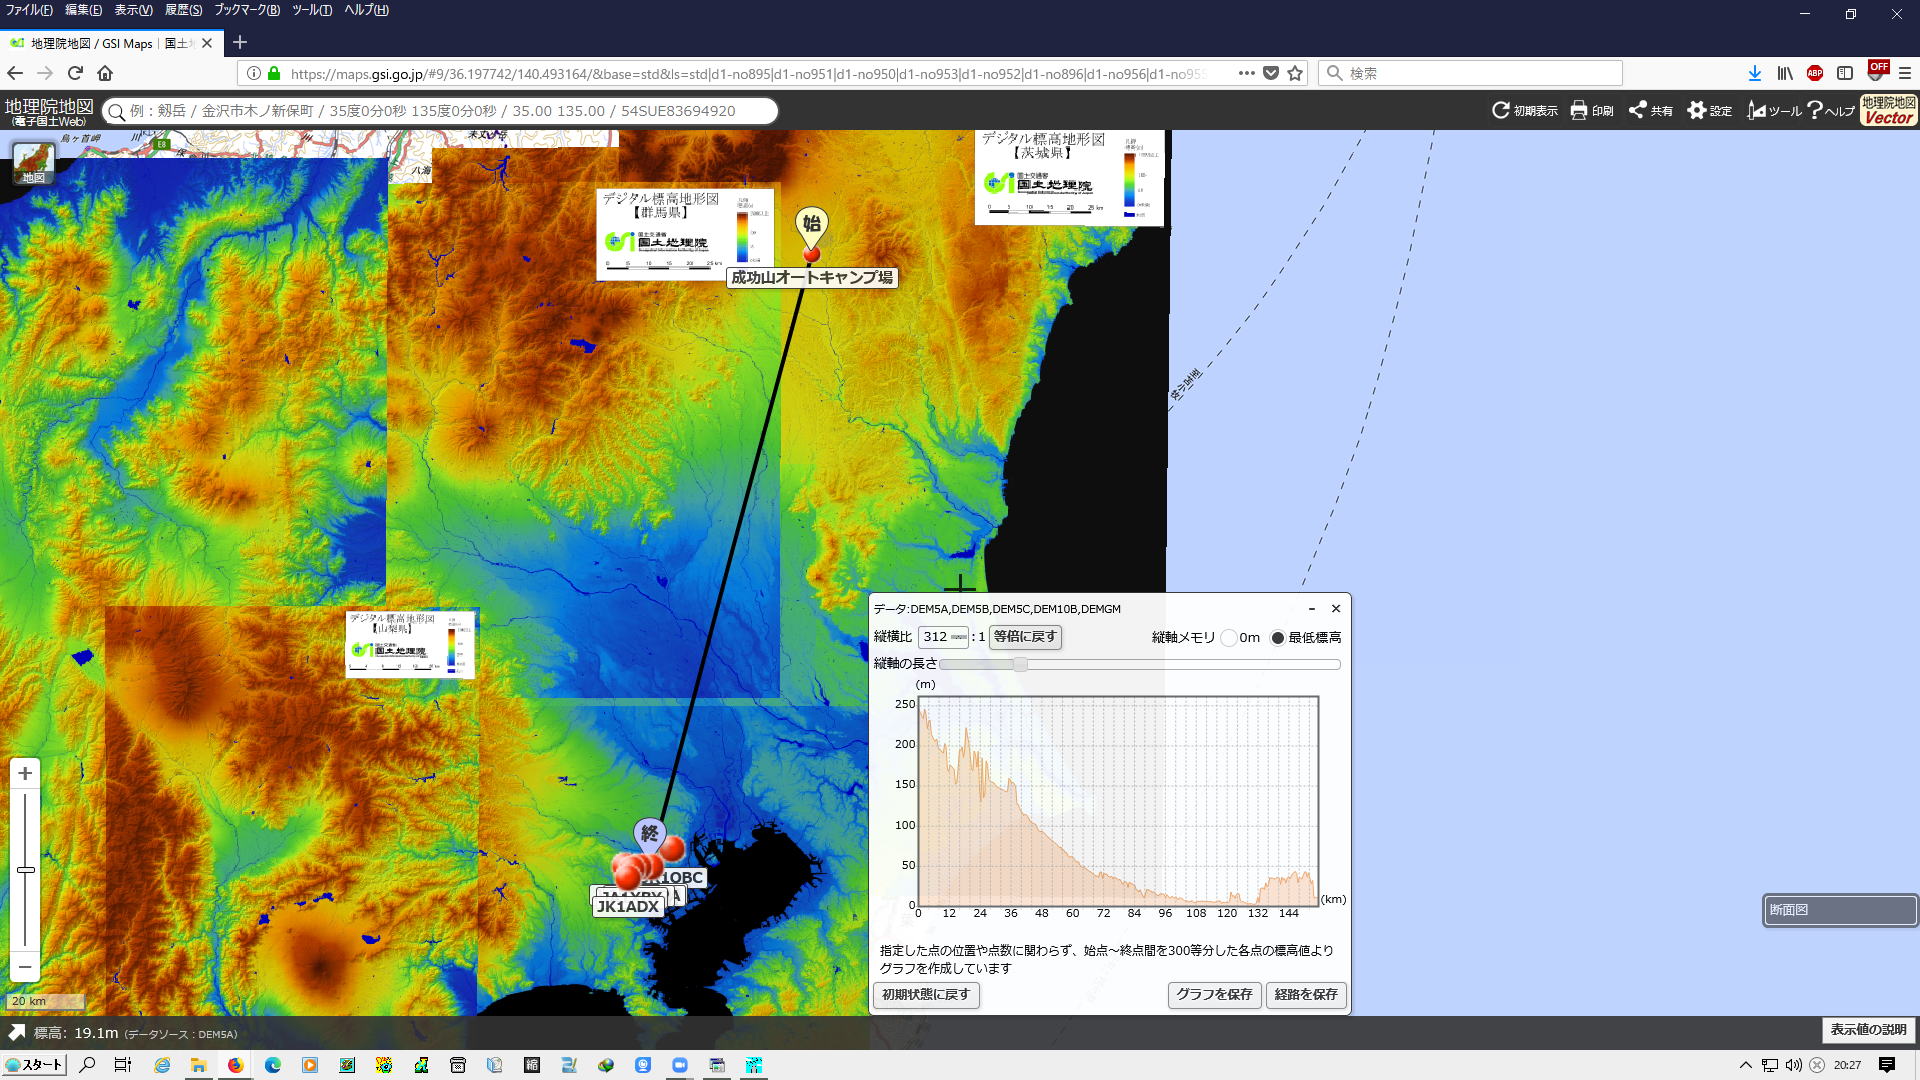Click the 経路を保存 button

click(1306, 995)
